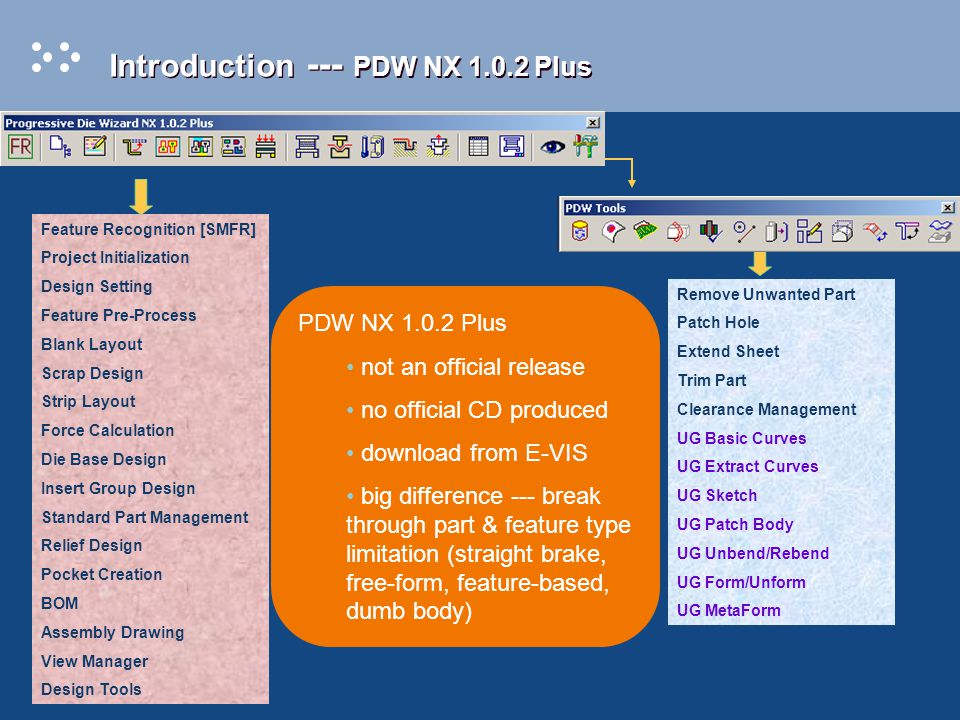This screenshot has height=720, width=960.
Task: Select Remove Unwanted Part icon in PDW Tools
Action: (580, 231)
